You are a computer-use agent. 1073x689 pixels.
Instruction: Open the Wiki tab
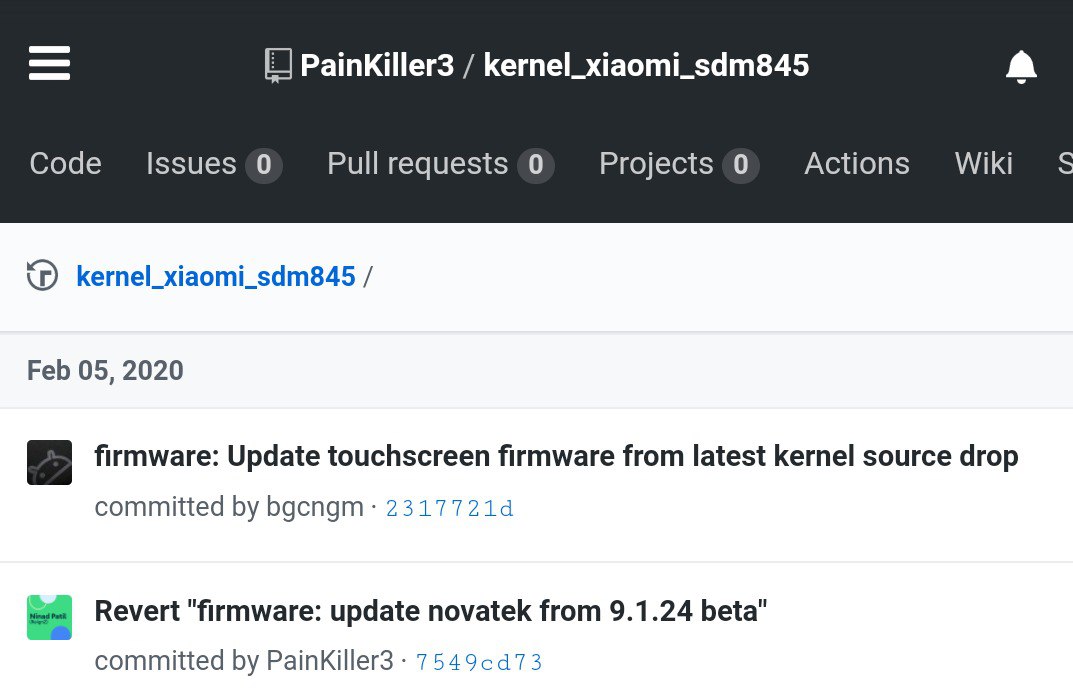click(x=983, y=164)
